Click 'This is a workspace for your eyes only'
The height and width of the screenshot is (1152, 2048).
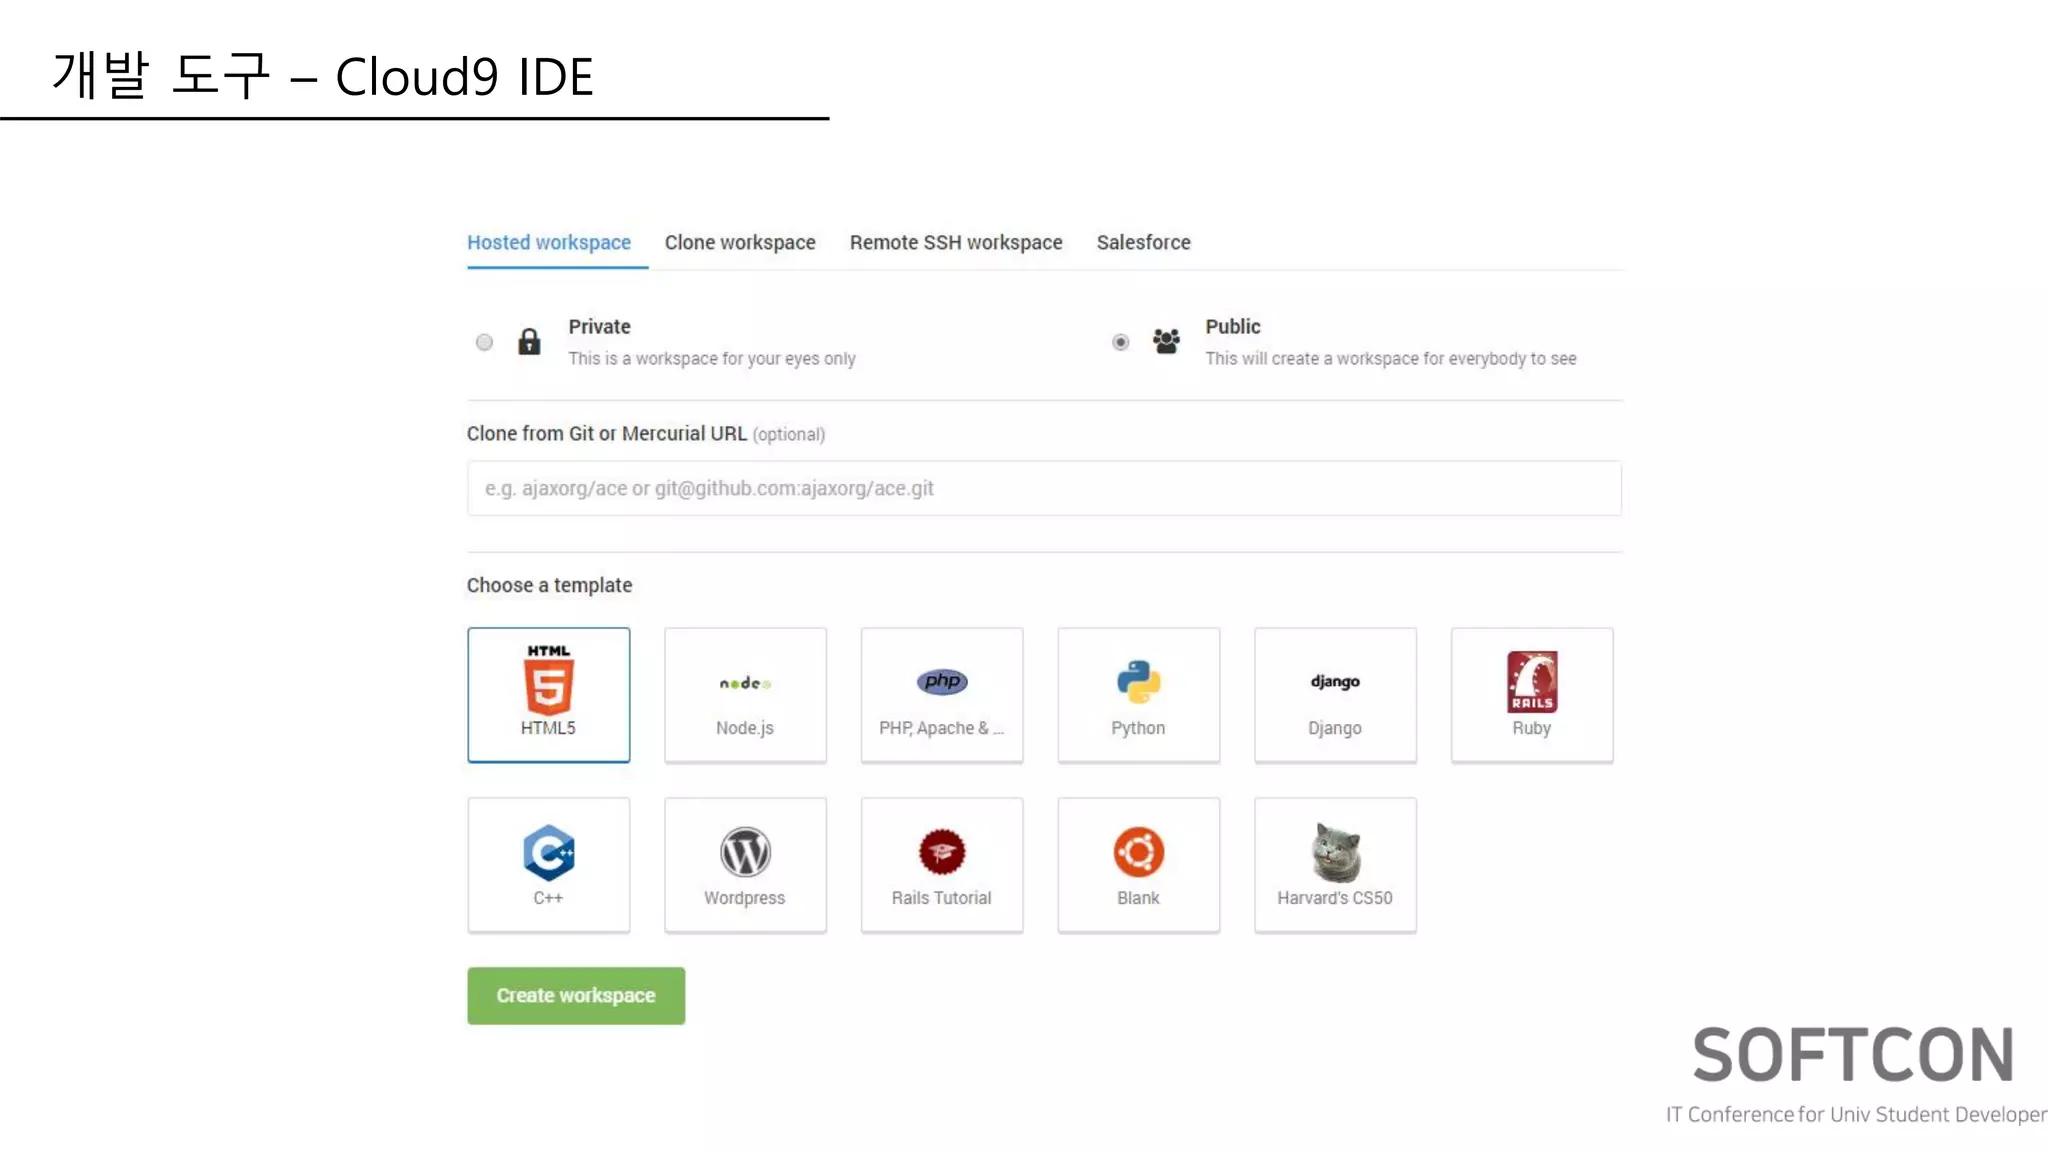coord(712,359)
